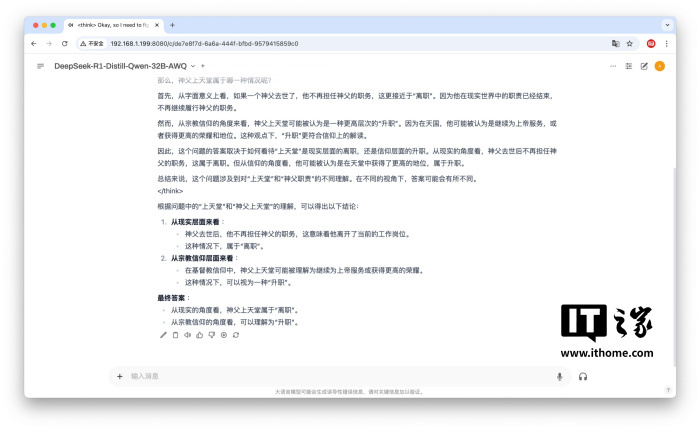Screen dimensions: 700x429
Task: Regenerate the response
Action: point(235,335)
